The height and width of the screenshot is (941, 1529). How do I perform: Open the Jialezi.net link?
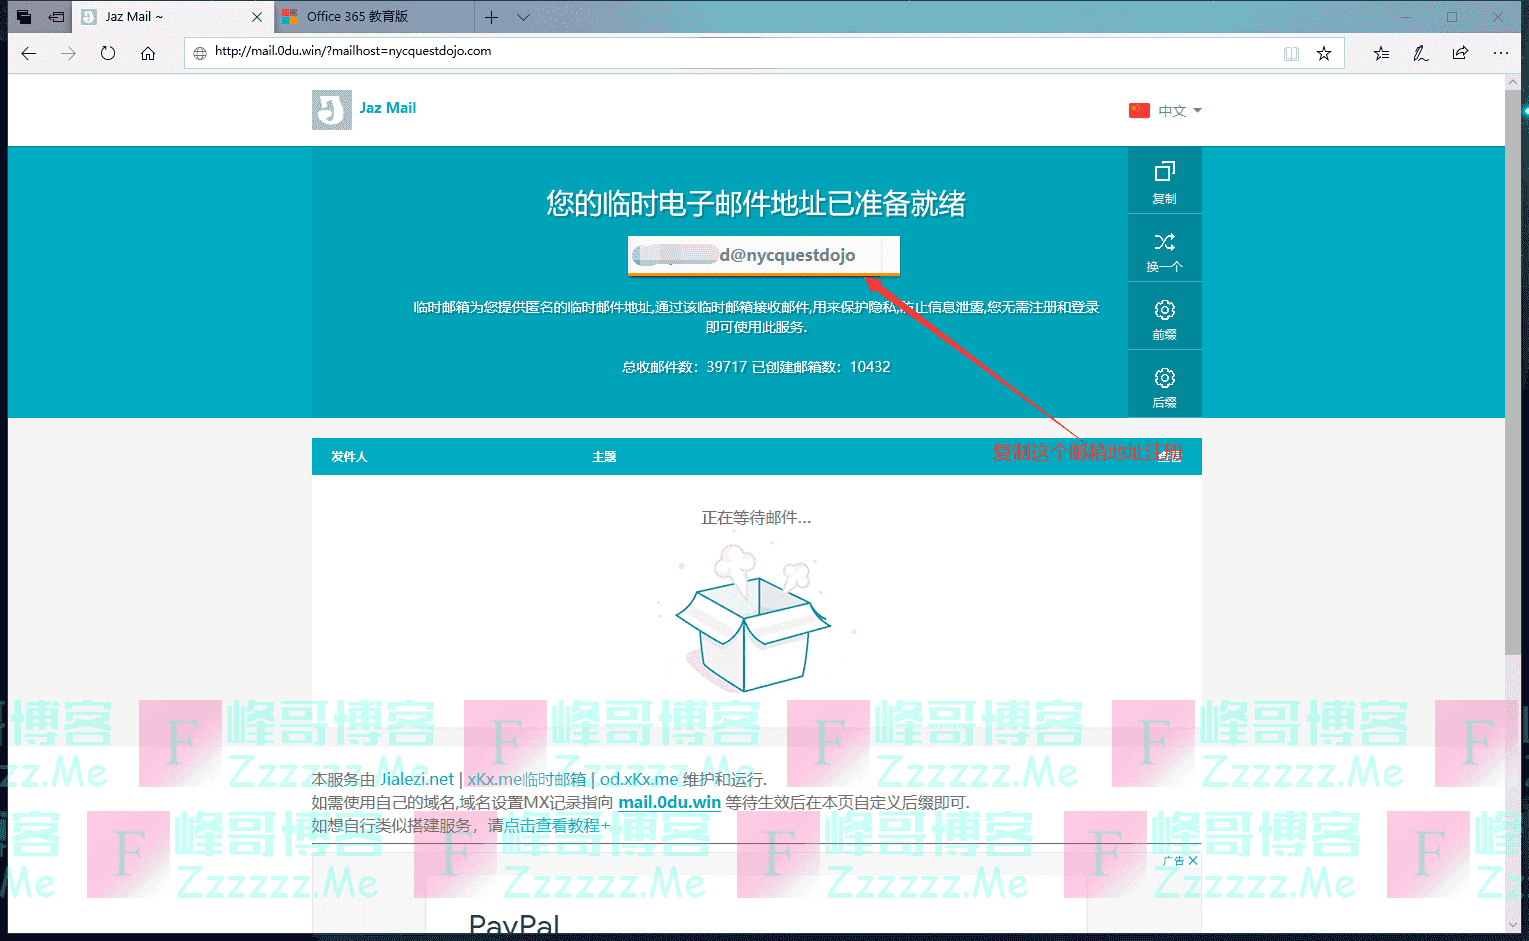(416, 779)
